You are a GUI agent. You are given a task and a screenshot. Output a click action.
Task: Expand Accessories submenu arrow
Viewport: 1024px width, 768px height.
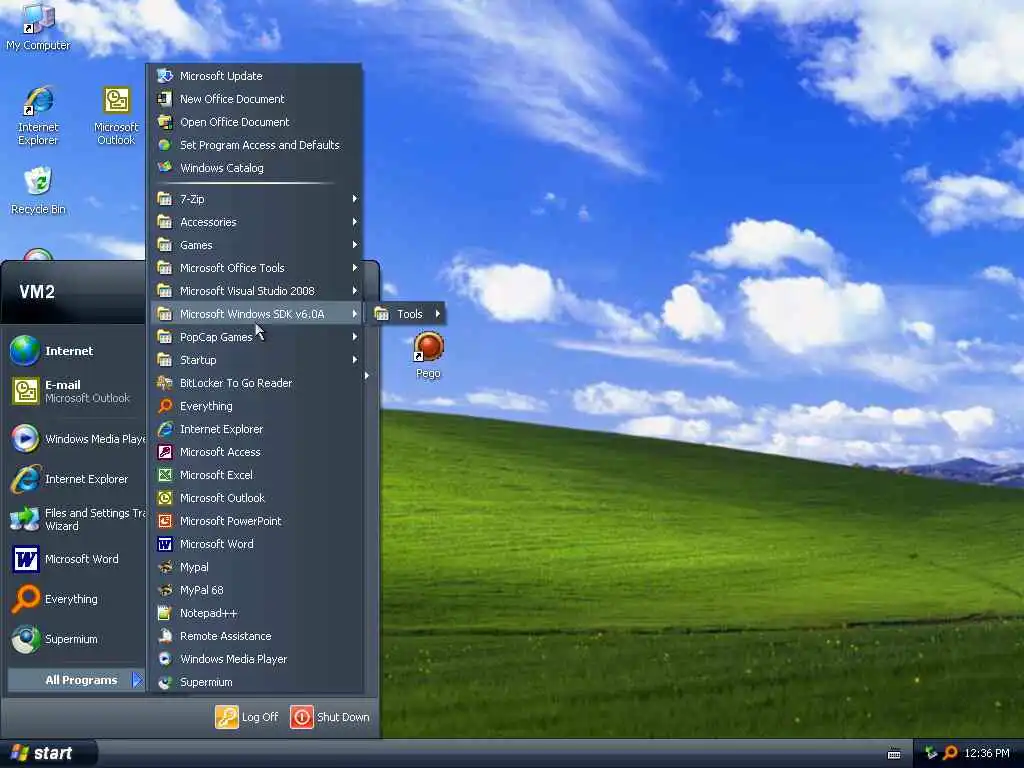click(x=355, y=222)
